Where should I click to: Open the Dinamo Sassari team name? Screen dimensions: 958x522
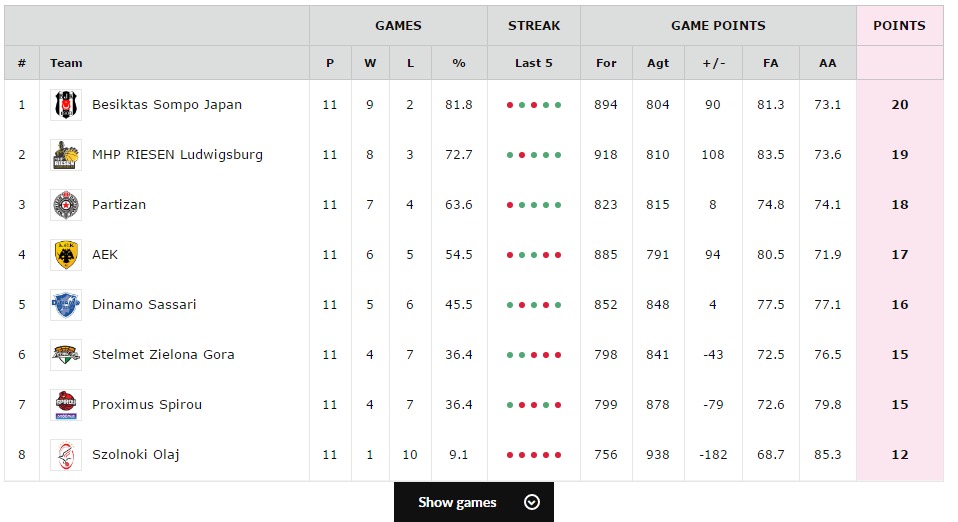point(144,305)
